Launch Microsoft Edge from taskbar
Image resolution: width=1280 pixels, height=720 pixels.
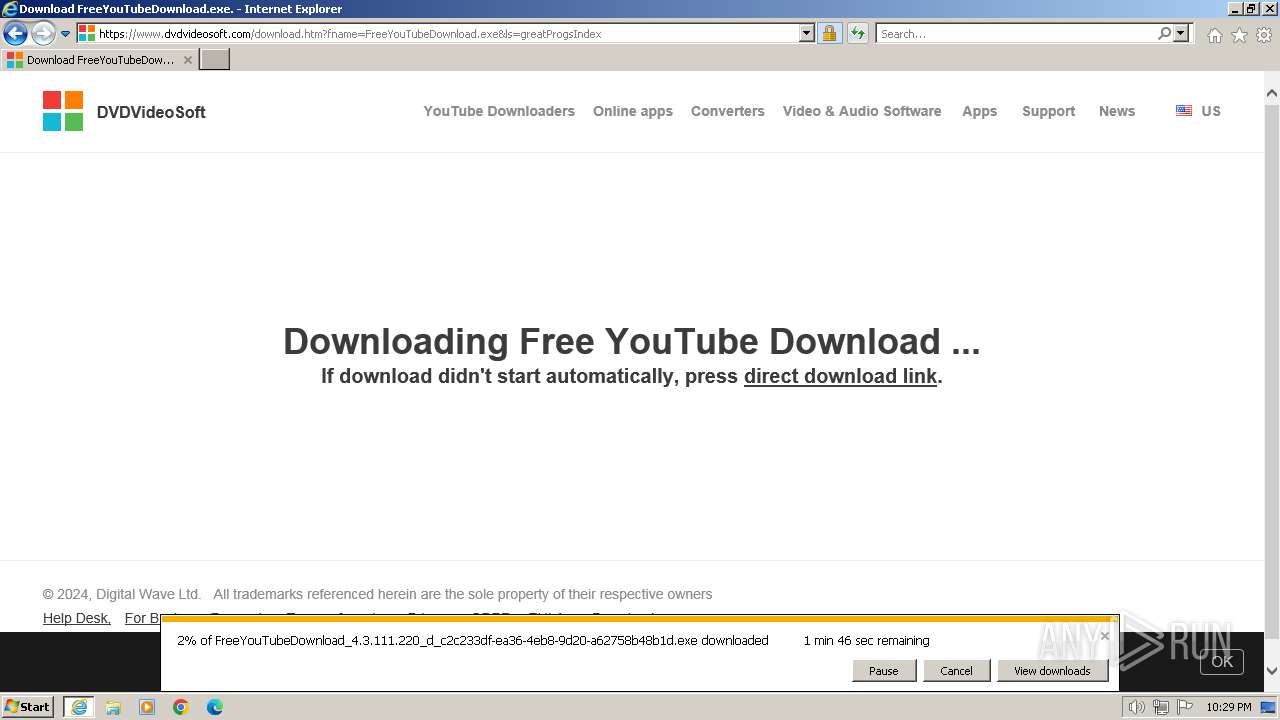(215, 707)
